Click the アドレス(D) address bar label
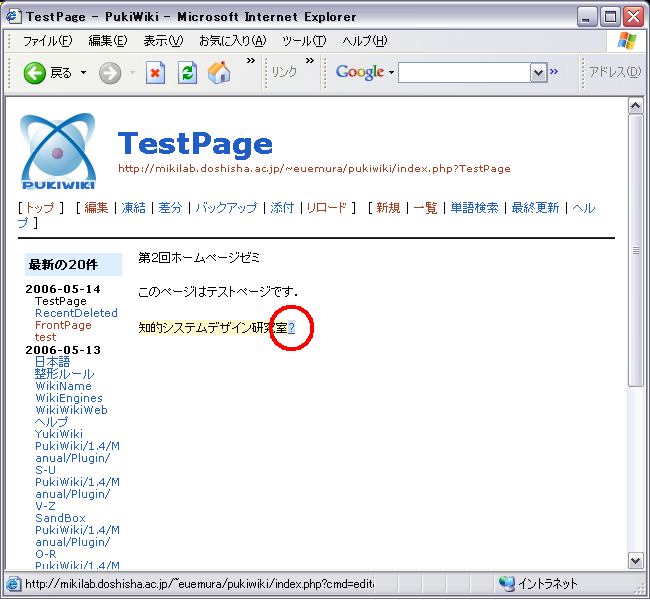 pos(615,72)
